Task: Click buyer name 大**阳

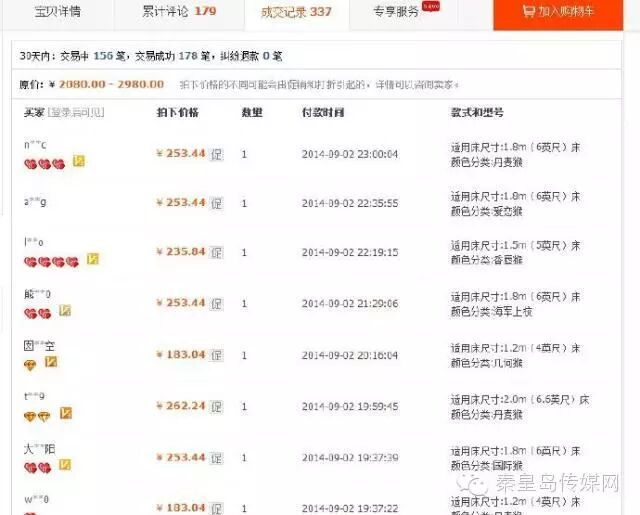Action: 39,449
